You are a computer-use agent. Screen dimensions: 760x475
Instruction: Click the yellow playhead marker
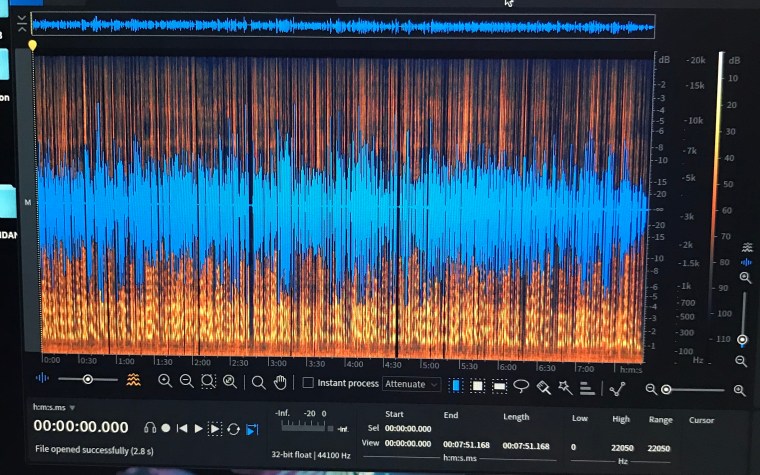(x=33, y=45)
